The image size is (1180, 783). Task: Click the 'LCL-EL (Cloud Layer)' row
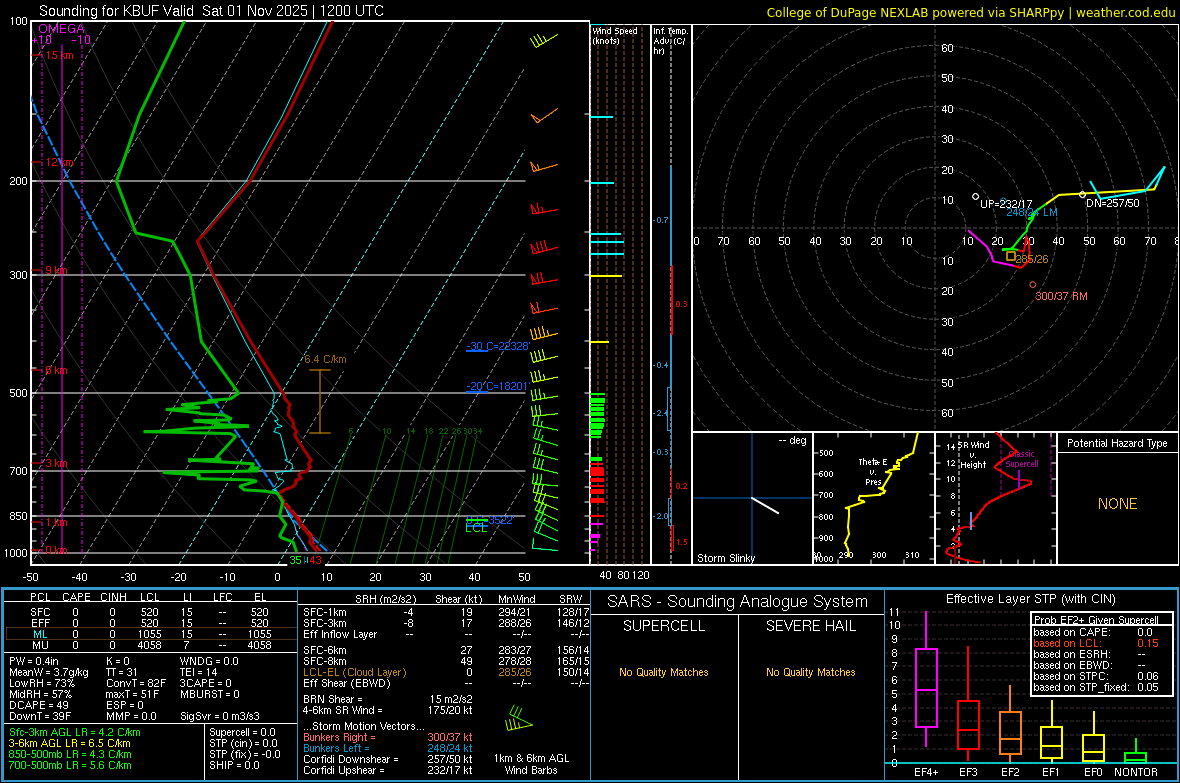[446, 672]
